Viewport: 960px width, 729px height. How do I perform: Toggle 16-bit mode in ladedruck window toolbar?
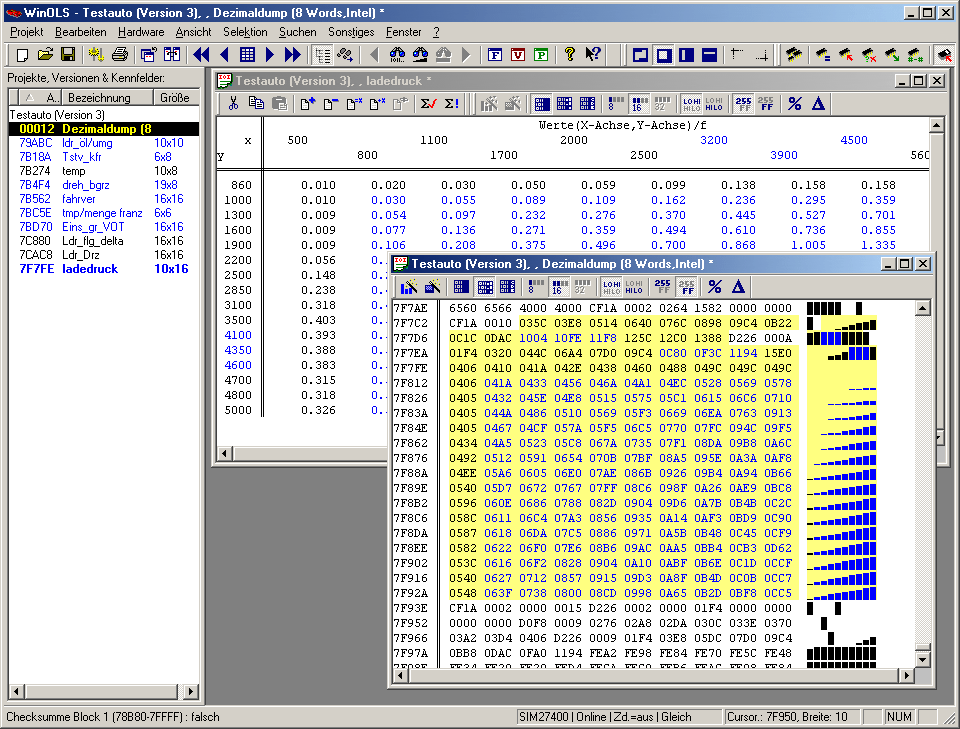click(639, 104)
